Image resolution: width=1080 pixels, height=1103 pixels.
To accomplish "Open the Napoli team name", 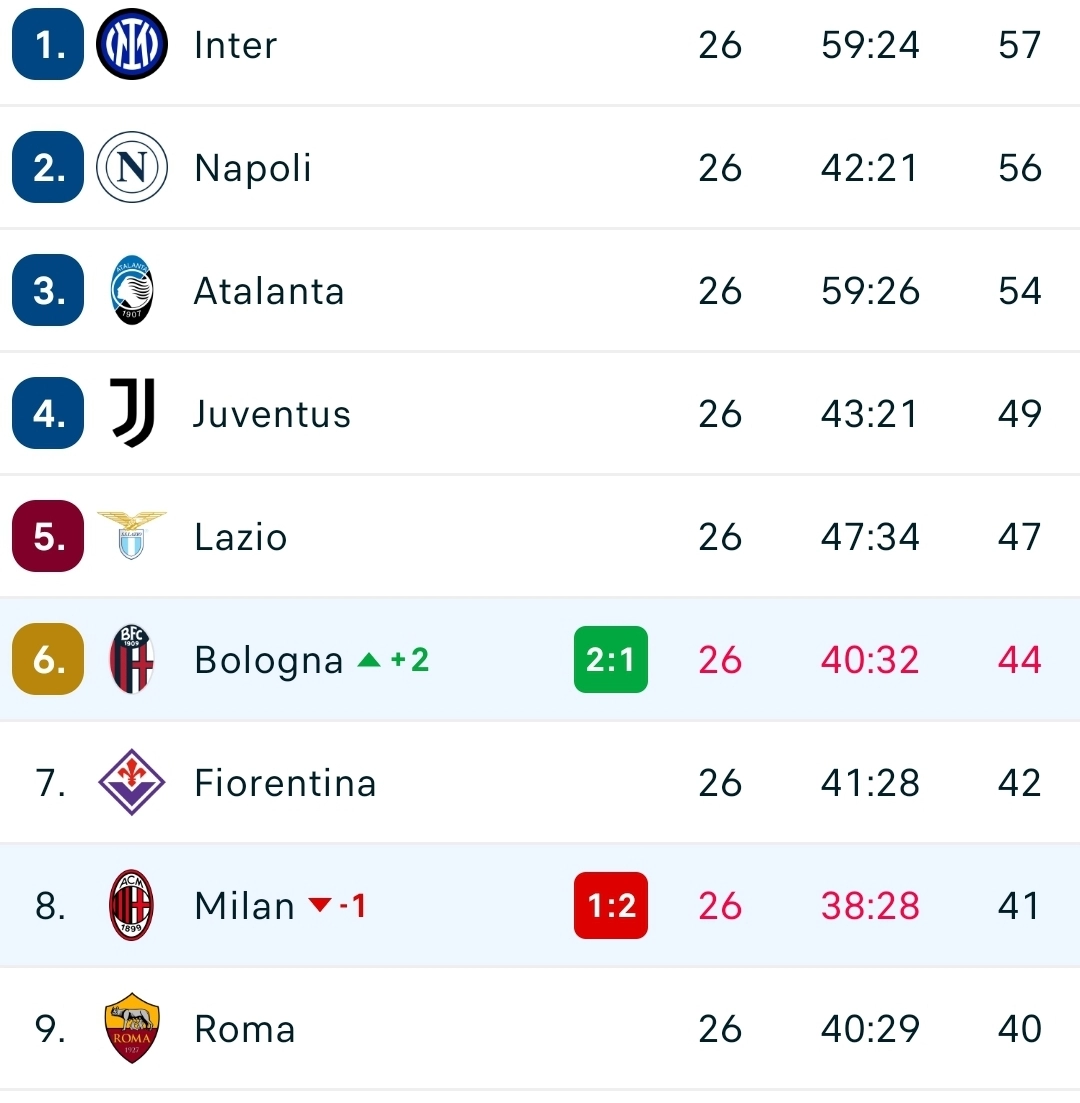I will point(252,168).
